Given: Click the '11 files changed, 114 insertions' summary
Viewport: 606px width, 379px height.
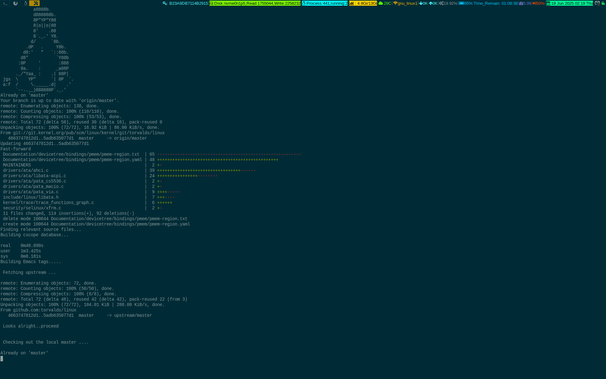Looking at the screenshot, I should [x=69, y=213].
